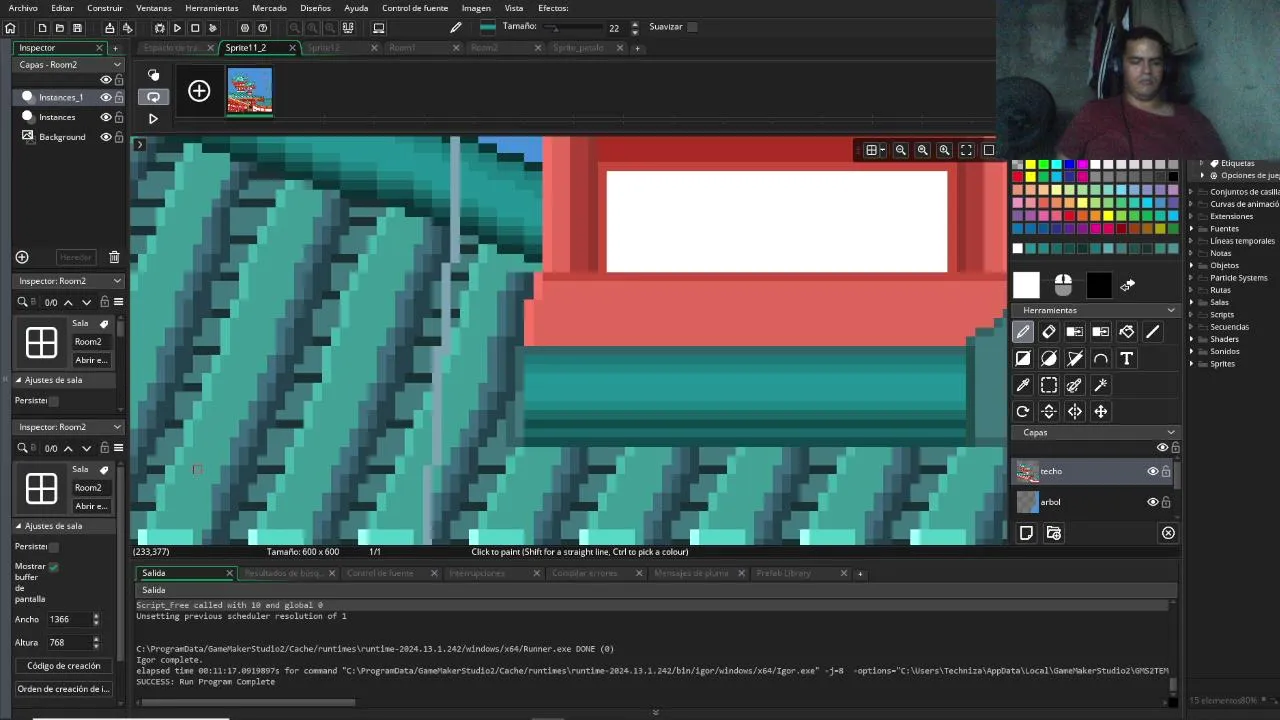Pick the white primary colour swatch
Viewport: 1280px width, 720px height.
(1026, 285)
